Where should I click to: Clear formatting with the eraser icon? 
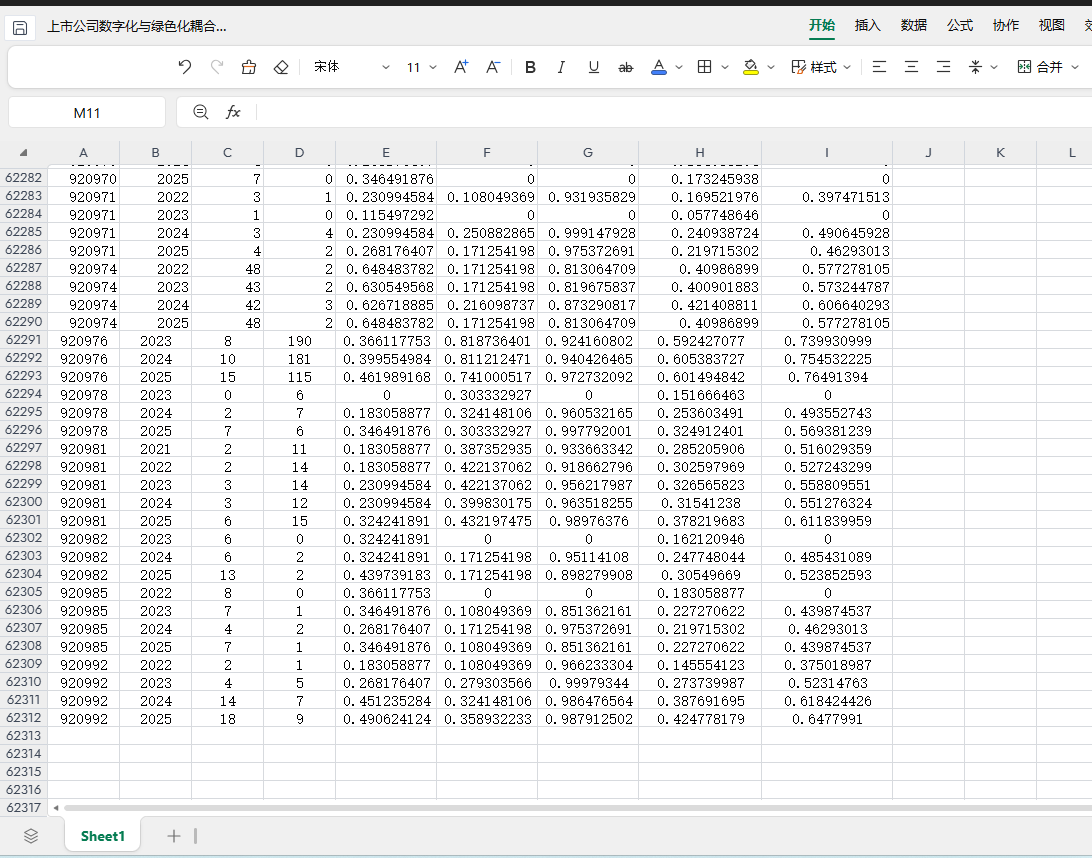click(x=281, y=67)
